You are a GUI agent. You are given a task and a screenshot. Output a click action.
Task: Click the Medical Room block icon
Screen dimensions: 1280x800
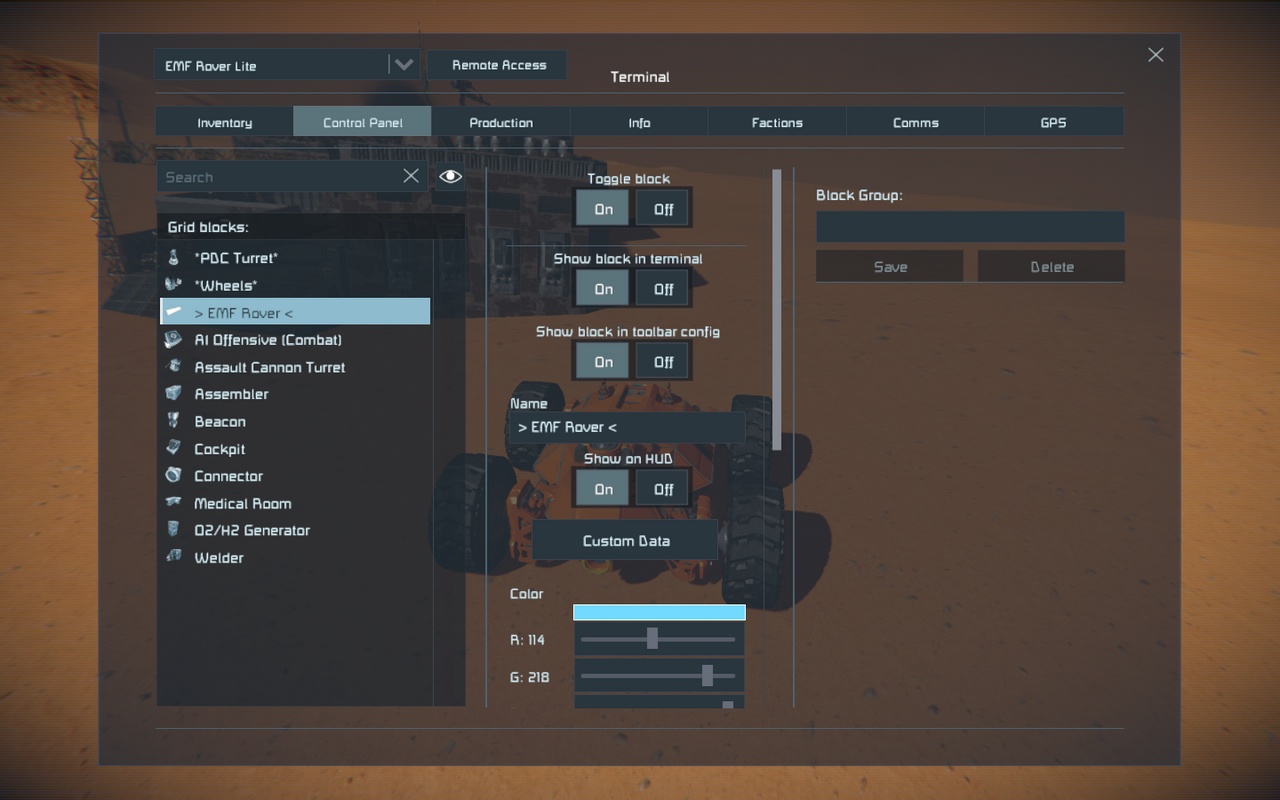[x=174, y=503]
